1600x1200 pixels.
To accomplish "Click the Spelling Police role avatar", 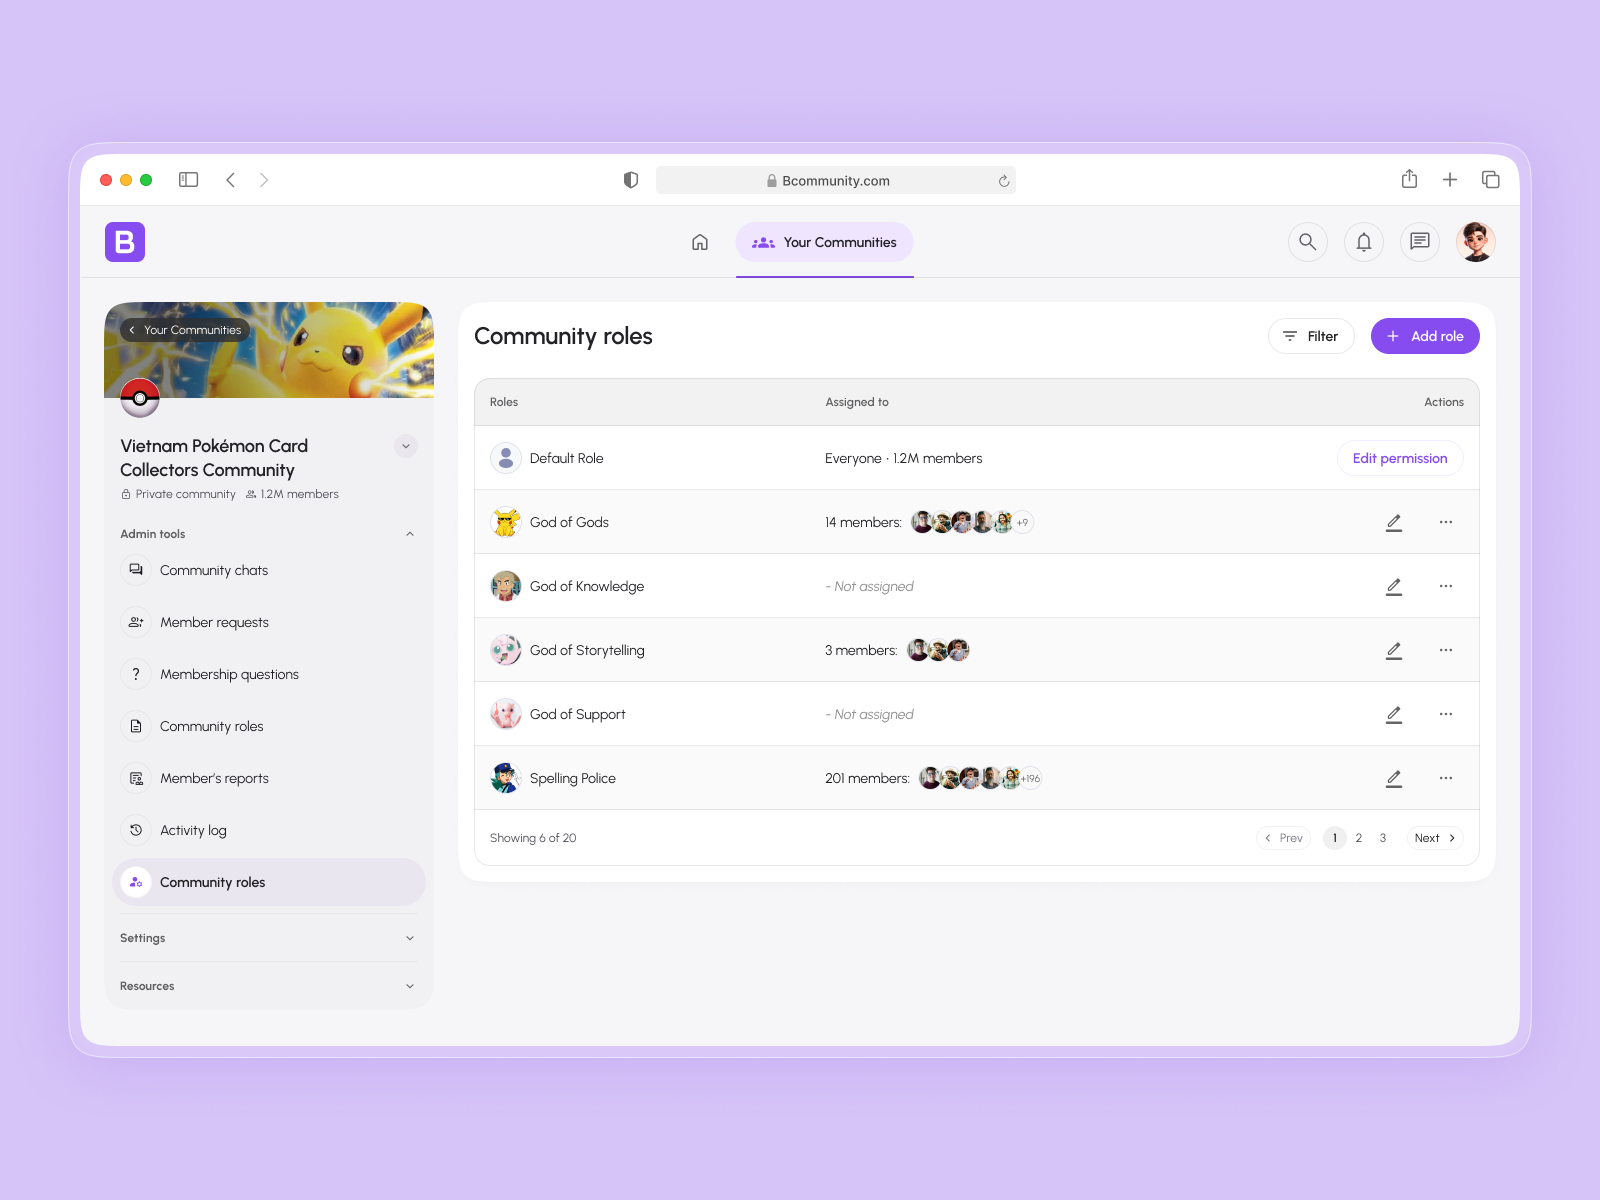I will pyautogui.click(x=506, y=778).
